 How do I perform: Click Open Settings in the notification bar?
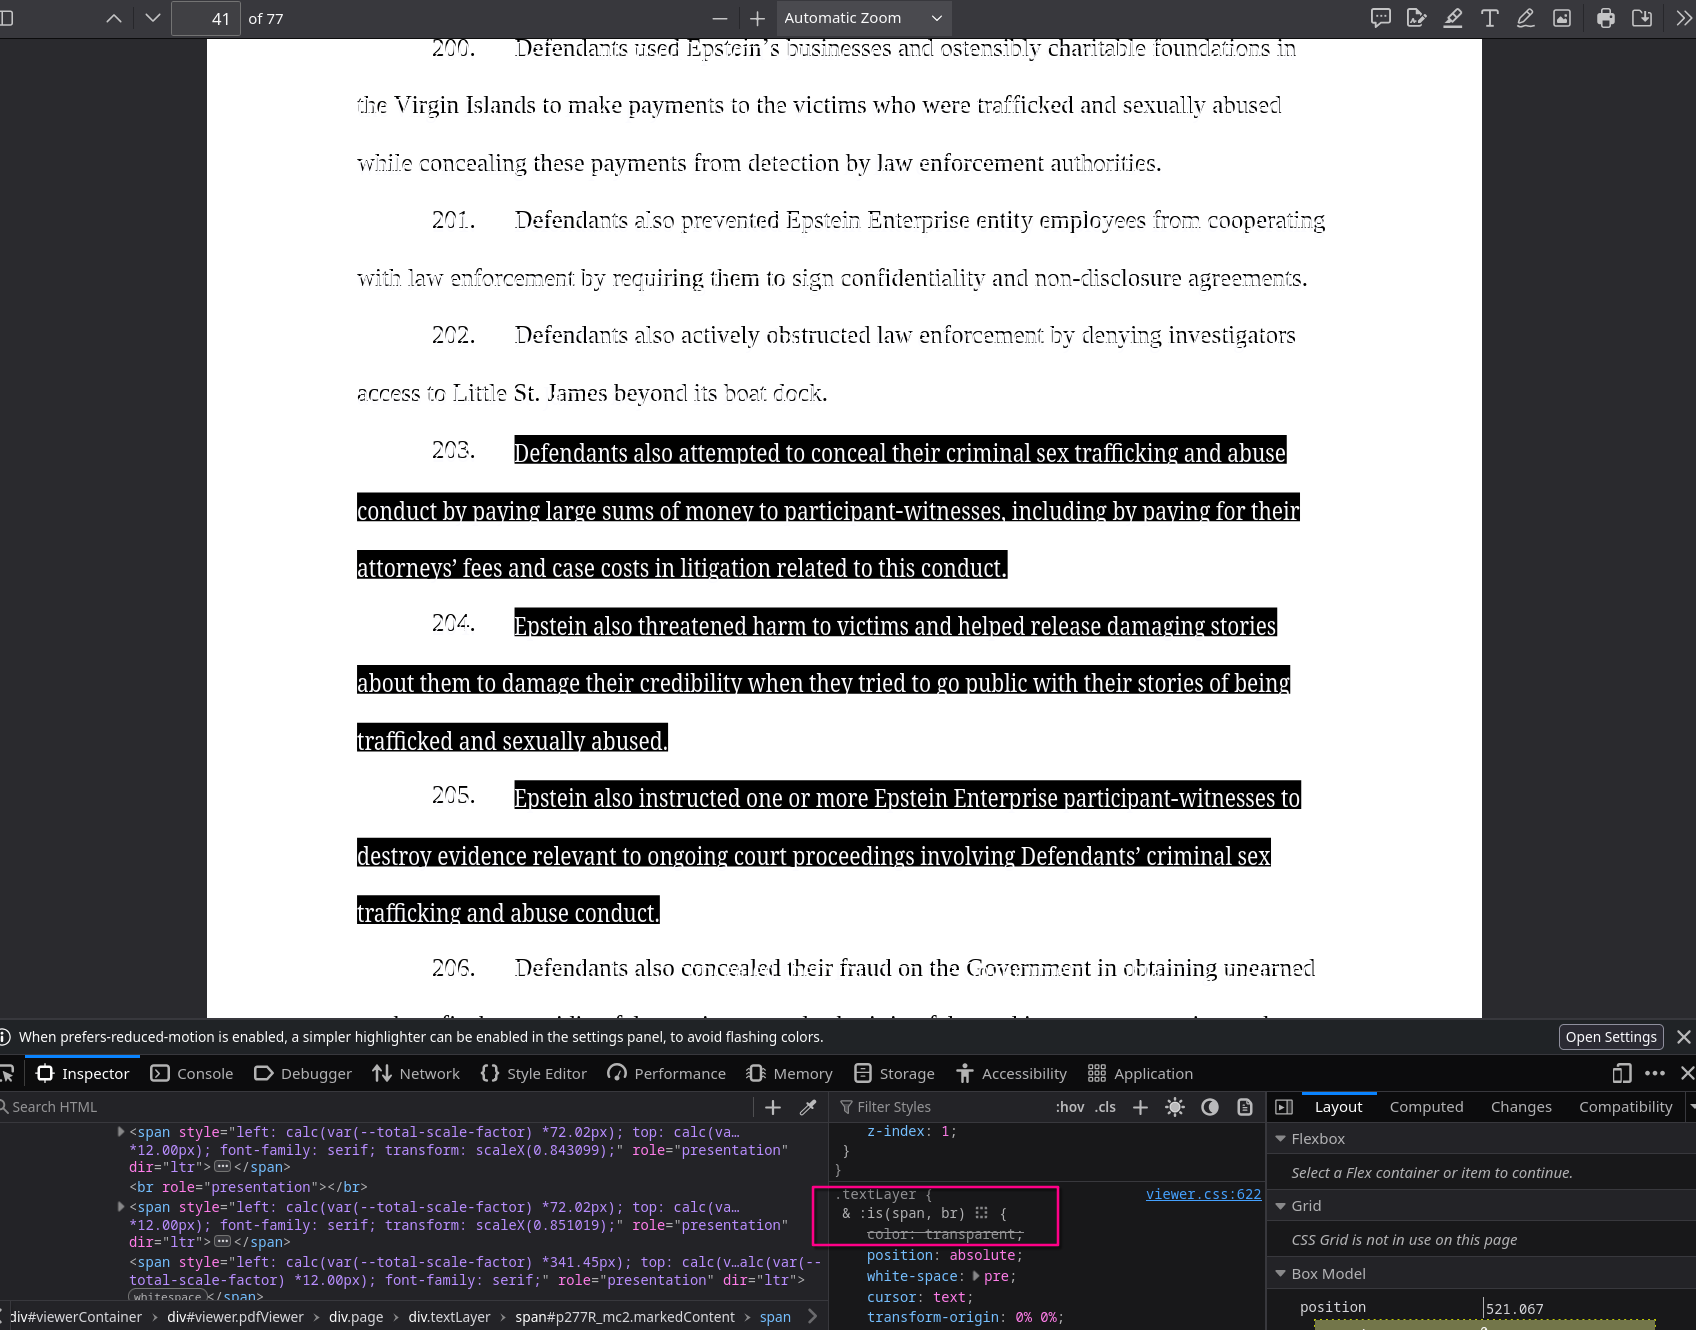pos(1611,1037)
